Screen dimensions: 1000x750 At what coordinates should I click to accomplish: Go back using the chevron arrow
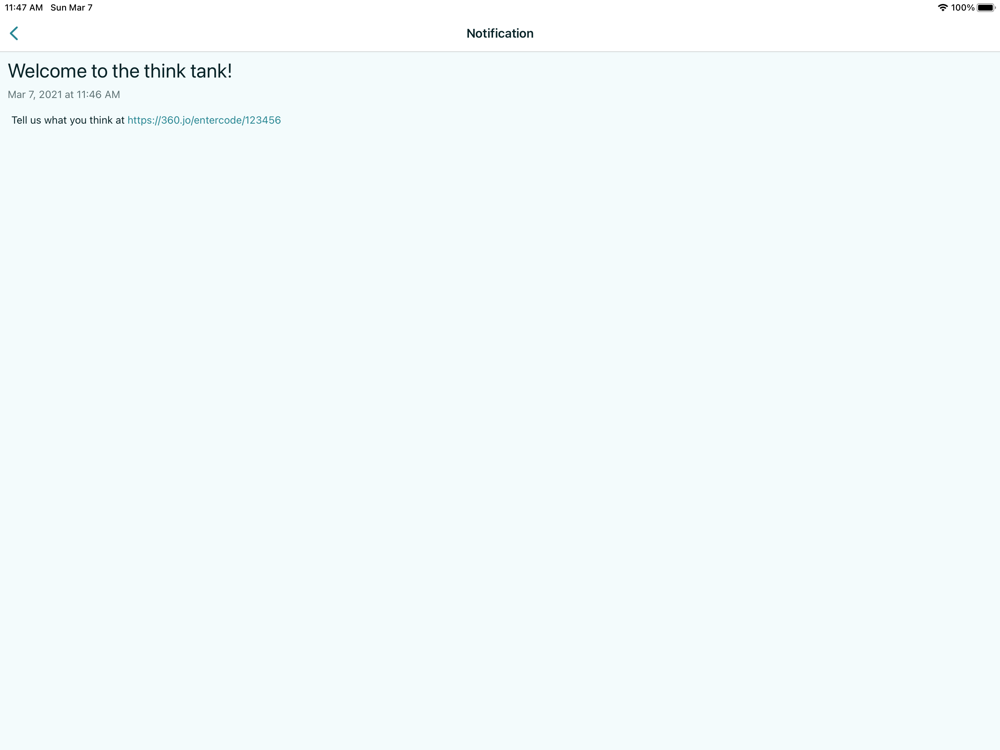(x=14, y=33)
